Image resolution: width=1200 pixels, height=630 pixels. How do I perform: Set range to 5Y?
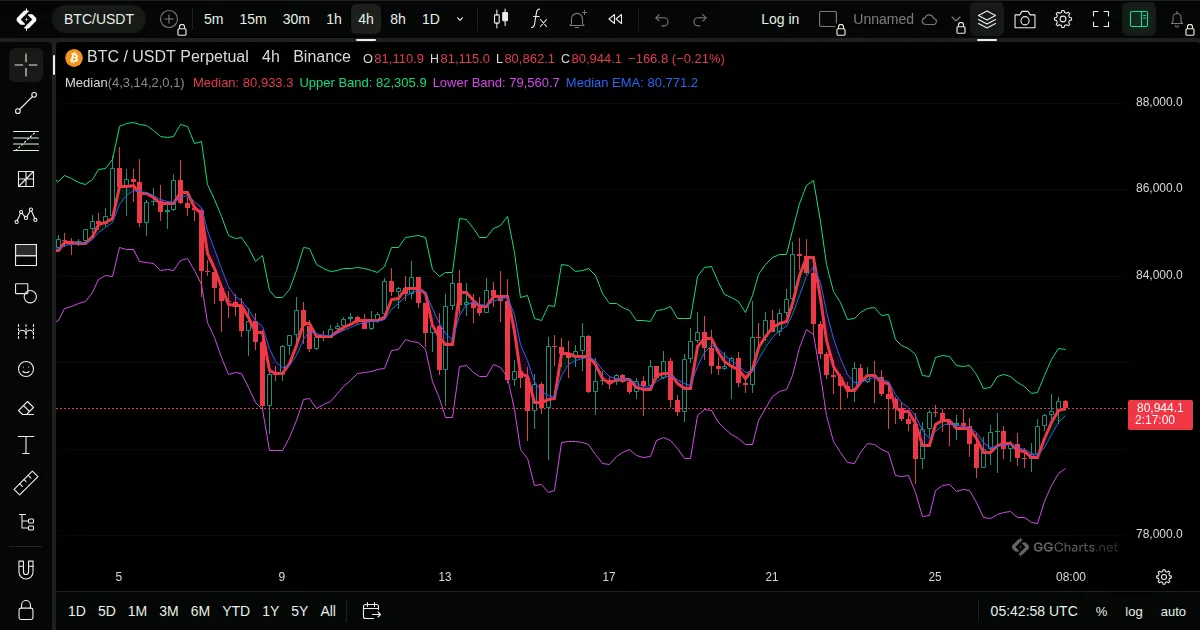tap(300, 611)
